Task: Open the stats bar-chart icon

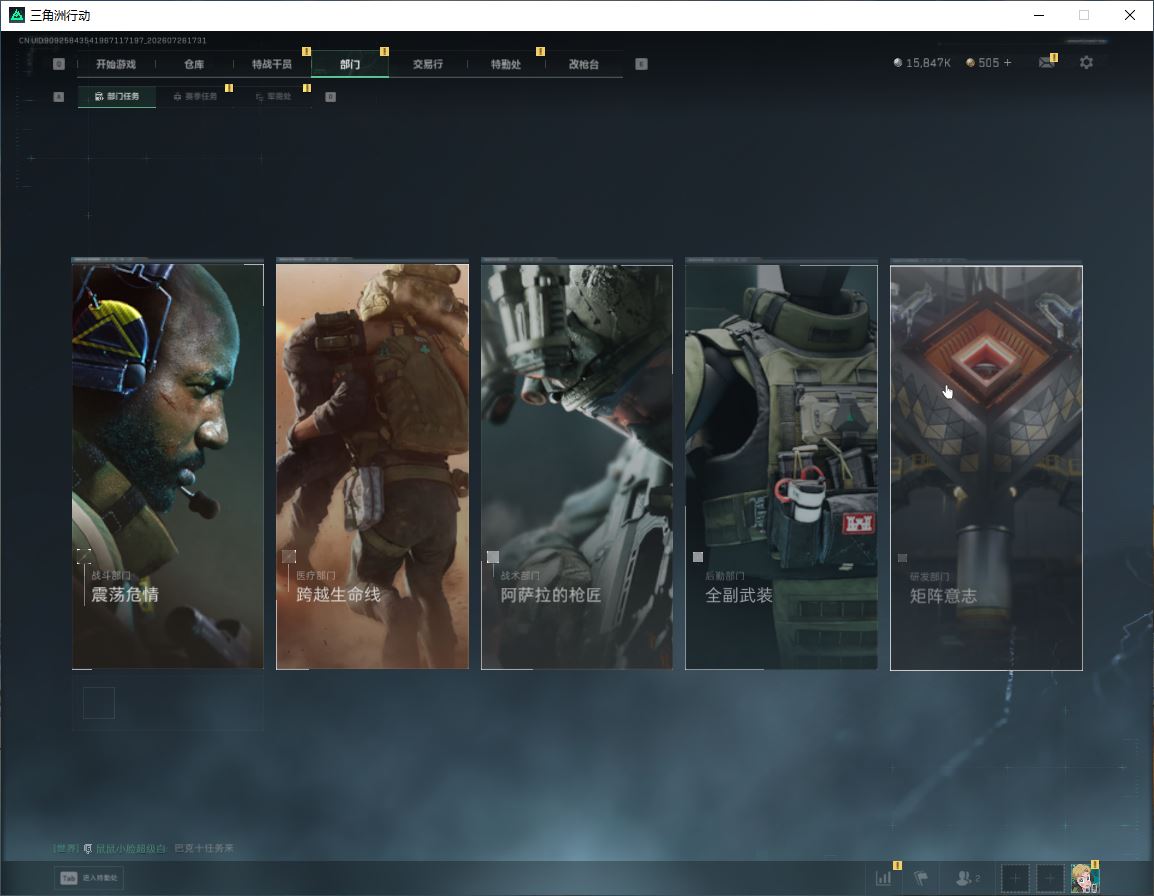Action: click(883, 878)
